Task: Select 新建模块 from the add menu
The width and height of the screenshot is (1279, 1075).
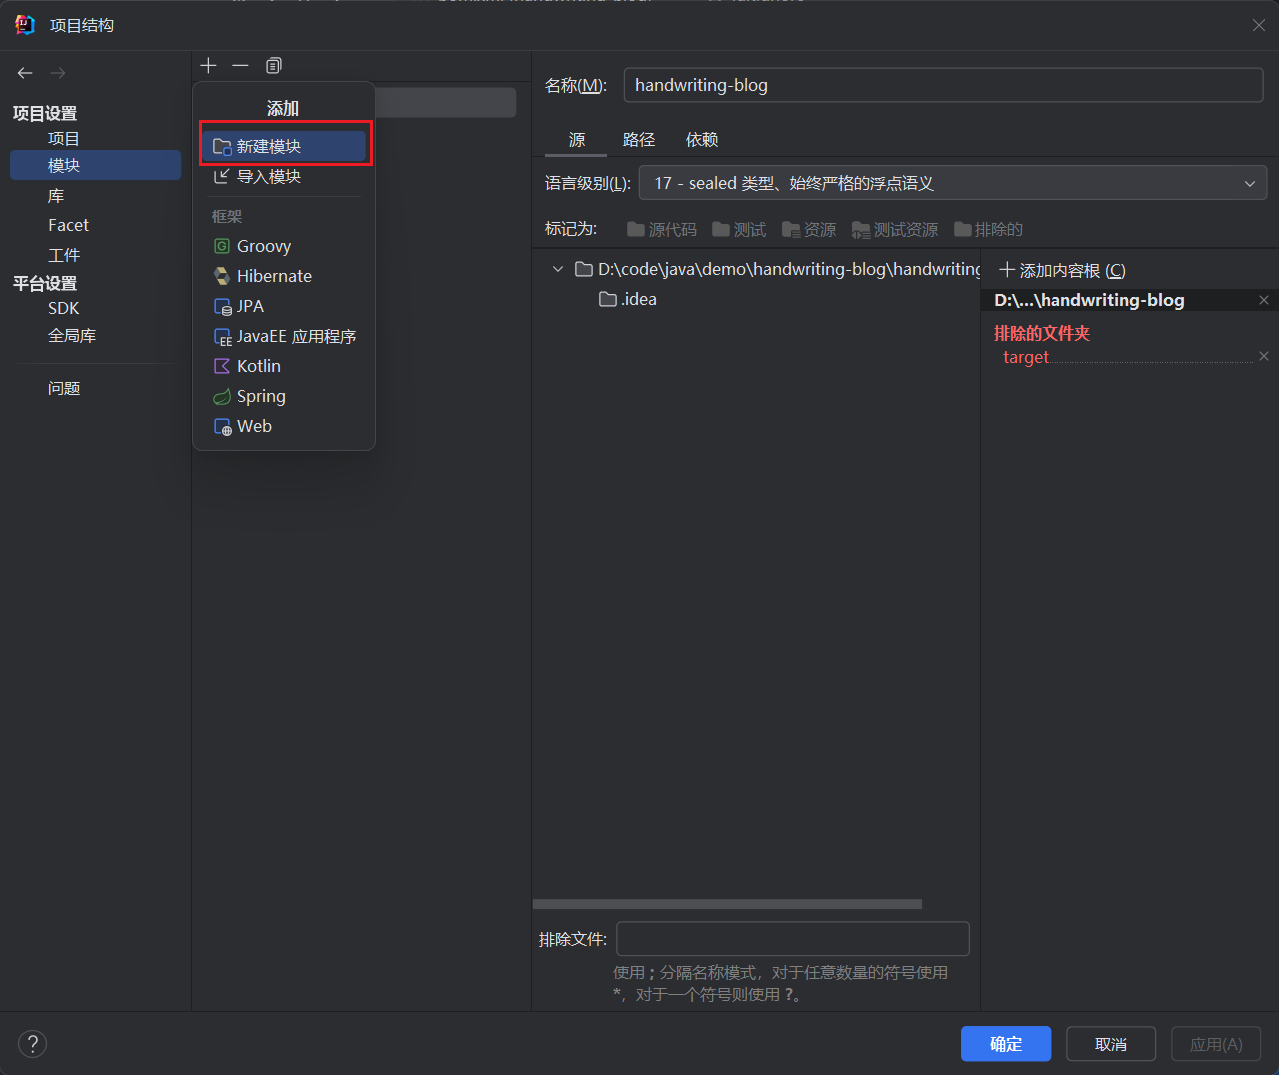Action: pyautogui.click(x=284, y=146)
